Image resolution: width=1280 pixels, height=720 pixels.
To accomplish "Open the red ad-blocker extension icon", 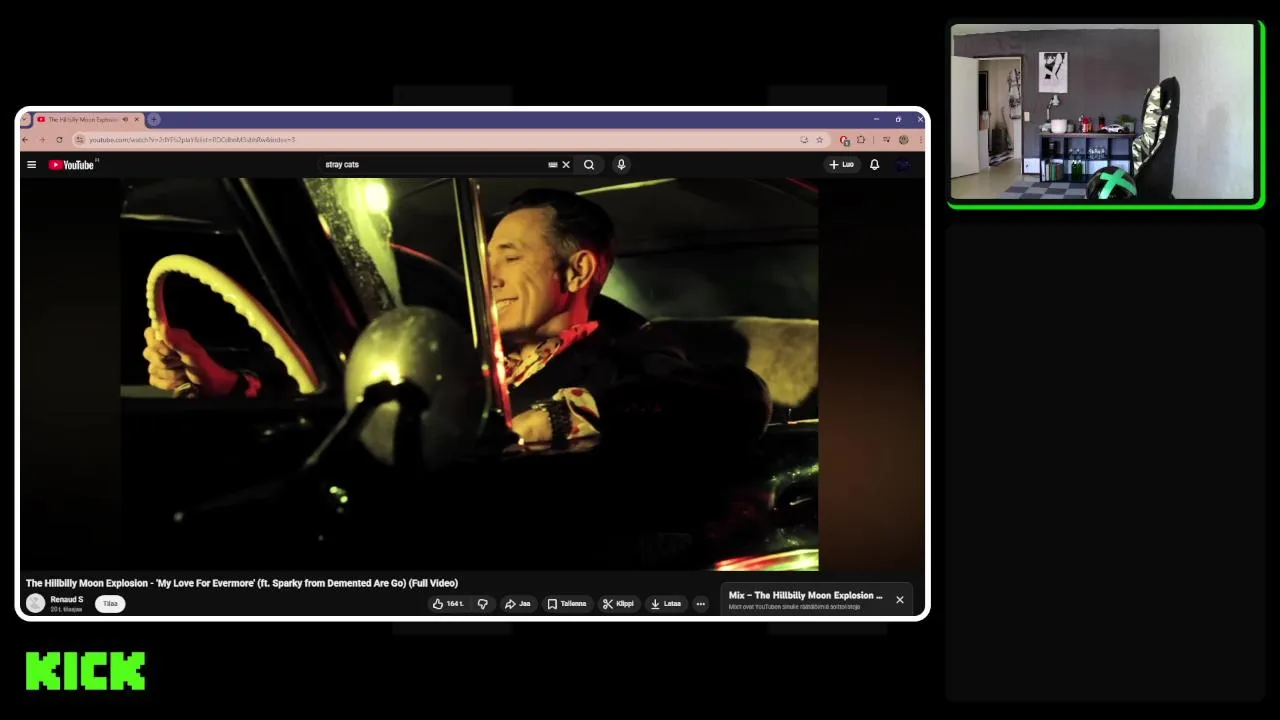I will coord(845,140).
